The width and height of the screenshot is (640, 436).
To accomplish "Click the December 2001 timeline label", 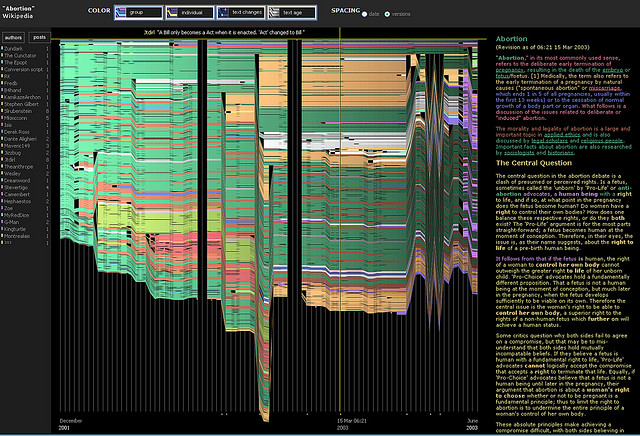I will coord(71,424).
